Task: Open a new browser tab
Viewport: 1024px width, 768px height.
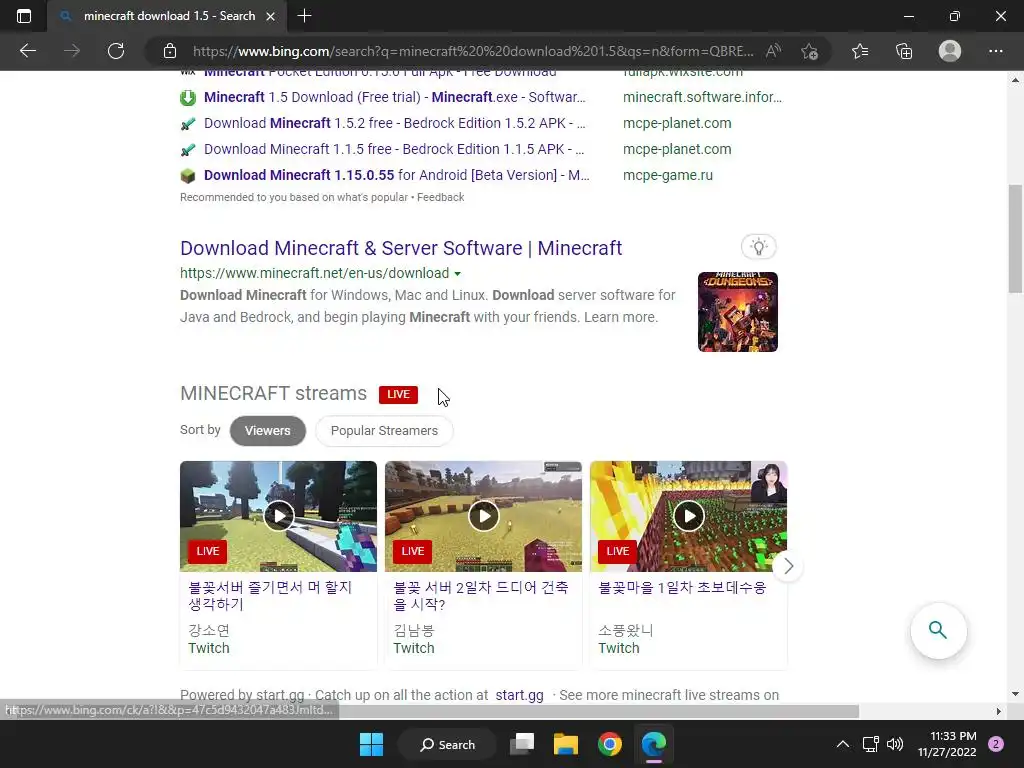Action: [x=304, y=16]
